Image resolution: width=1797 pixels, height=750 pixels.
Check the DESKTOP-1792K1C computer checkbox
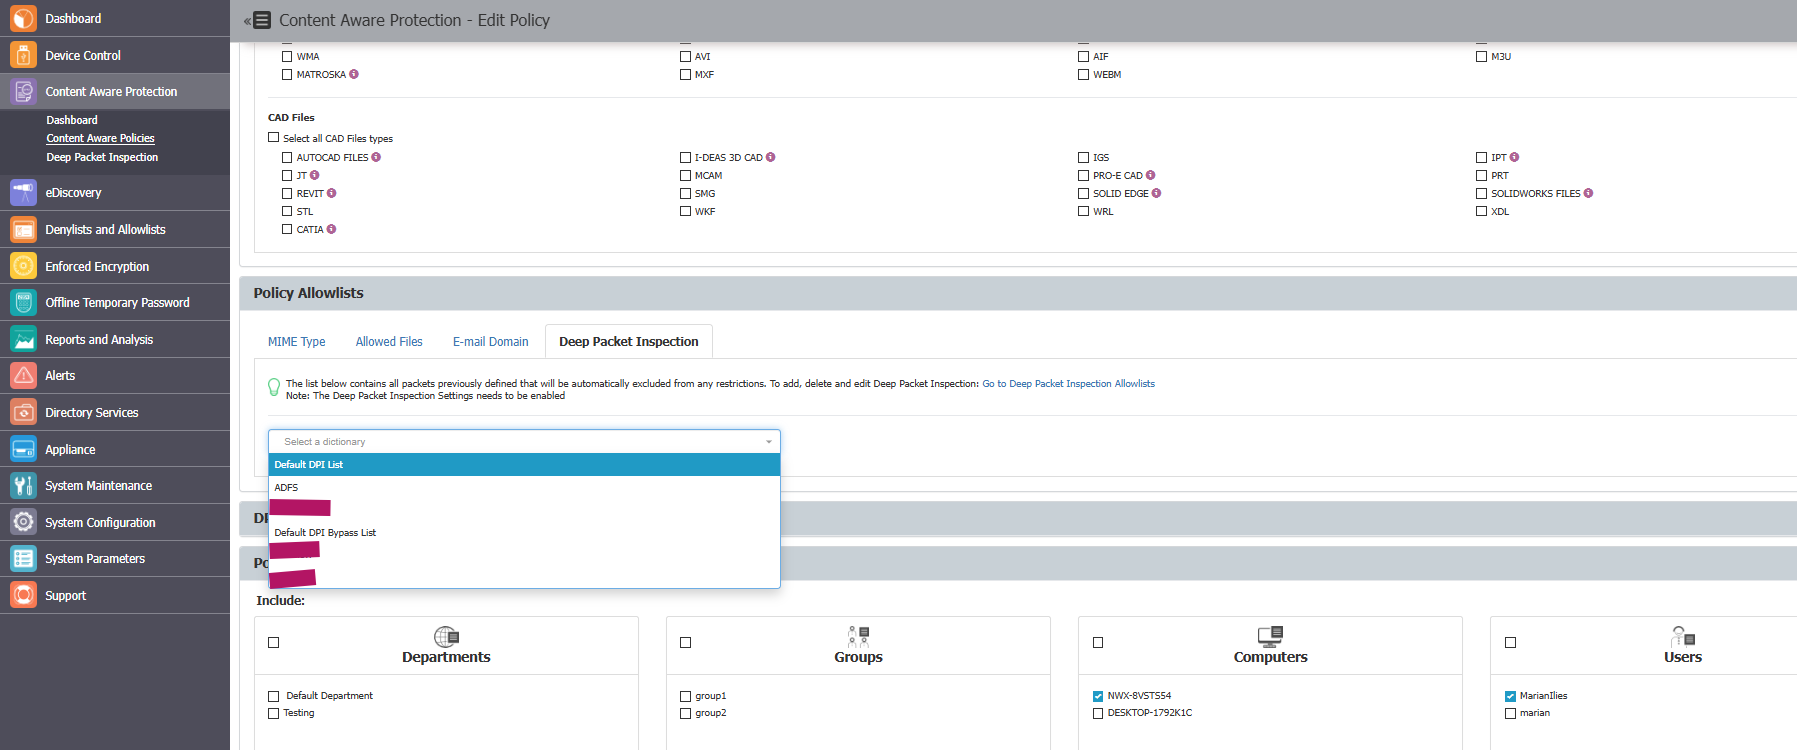1098,713
